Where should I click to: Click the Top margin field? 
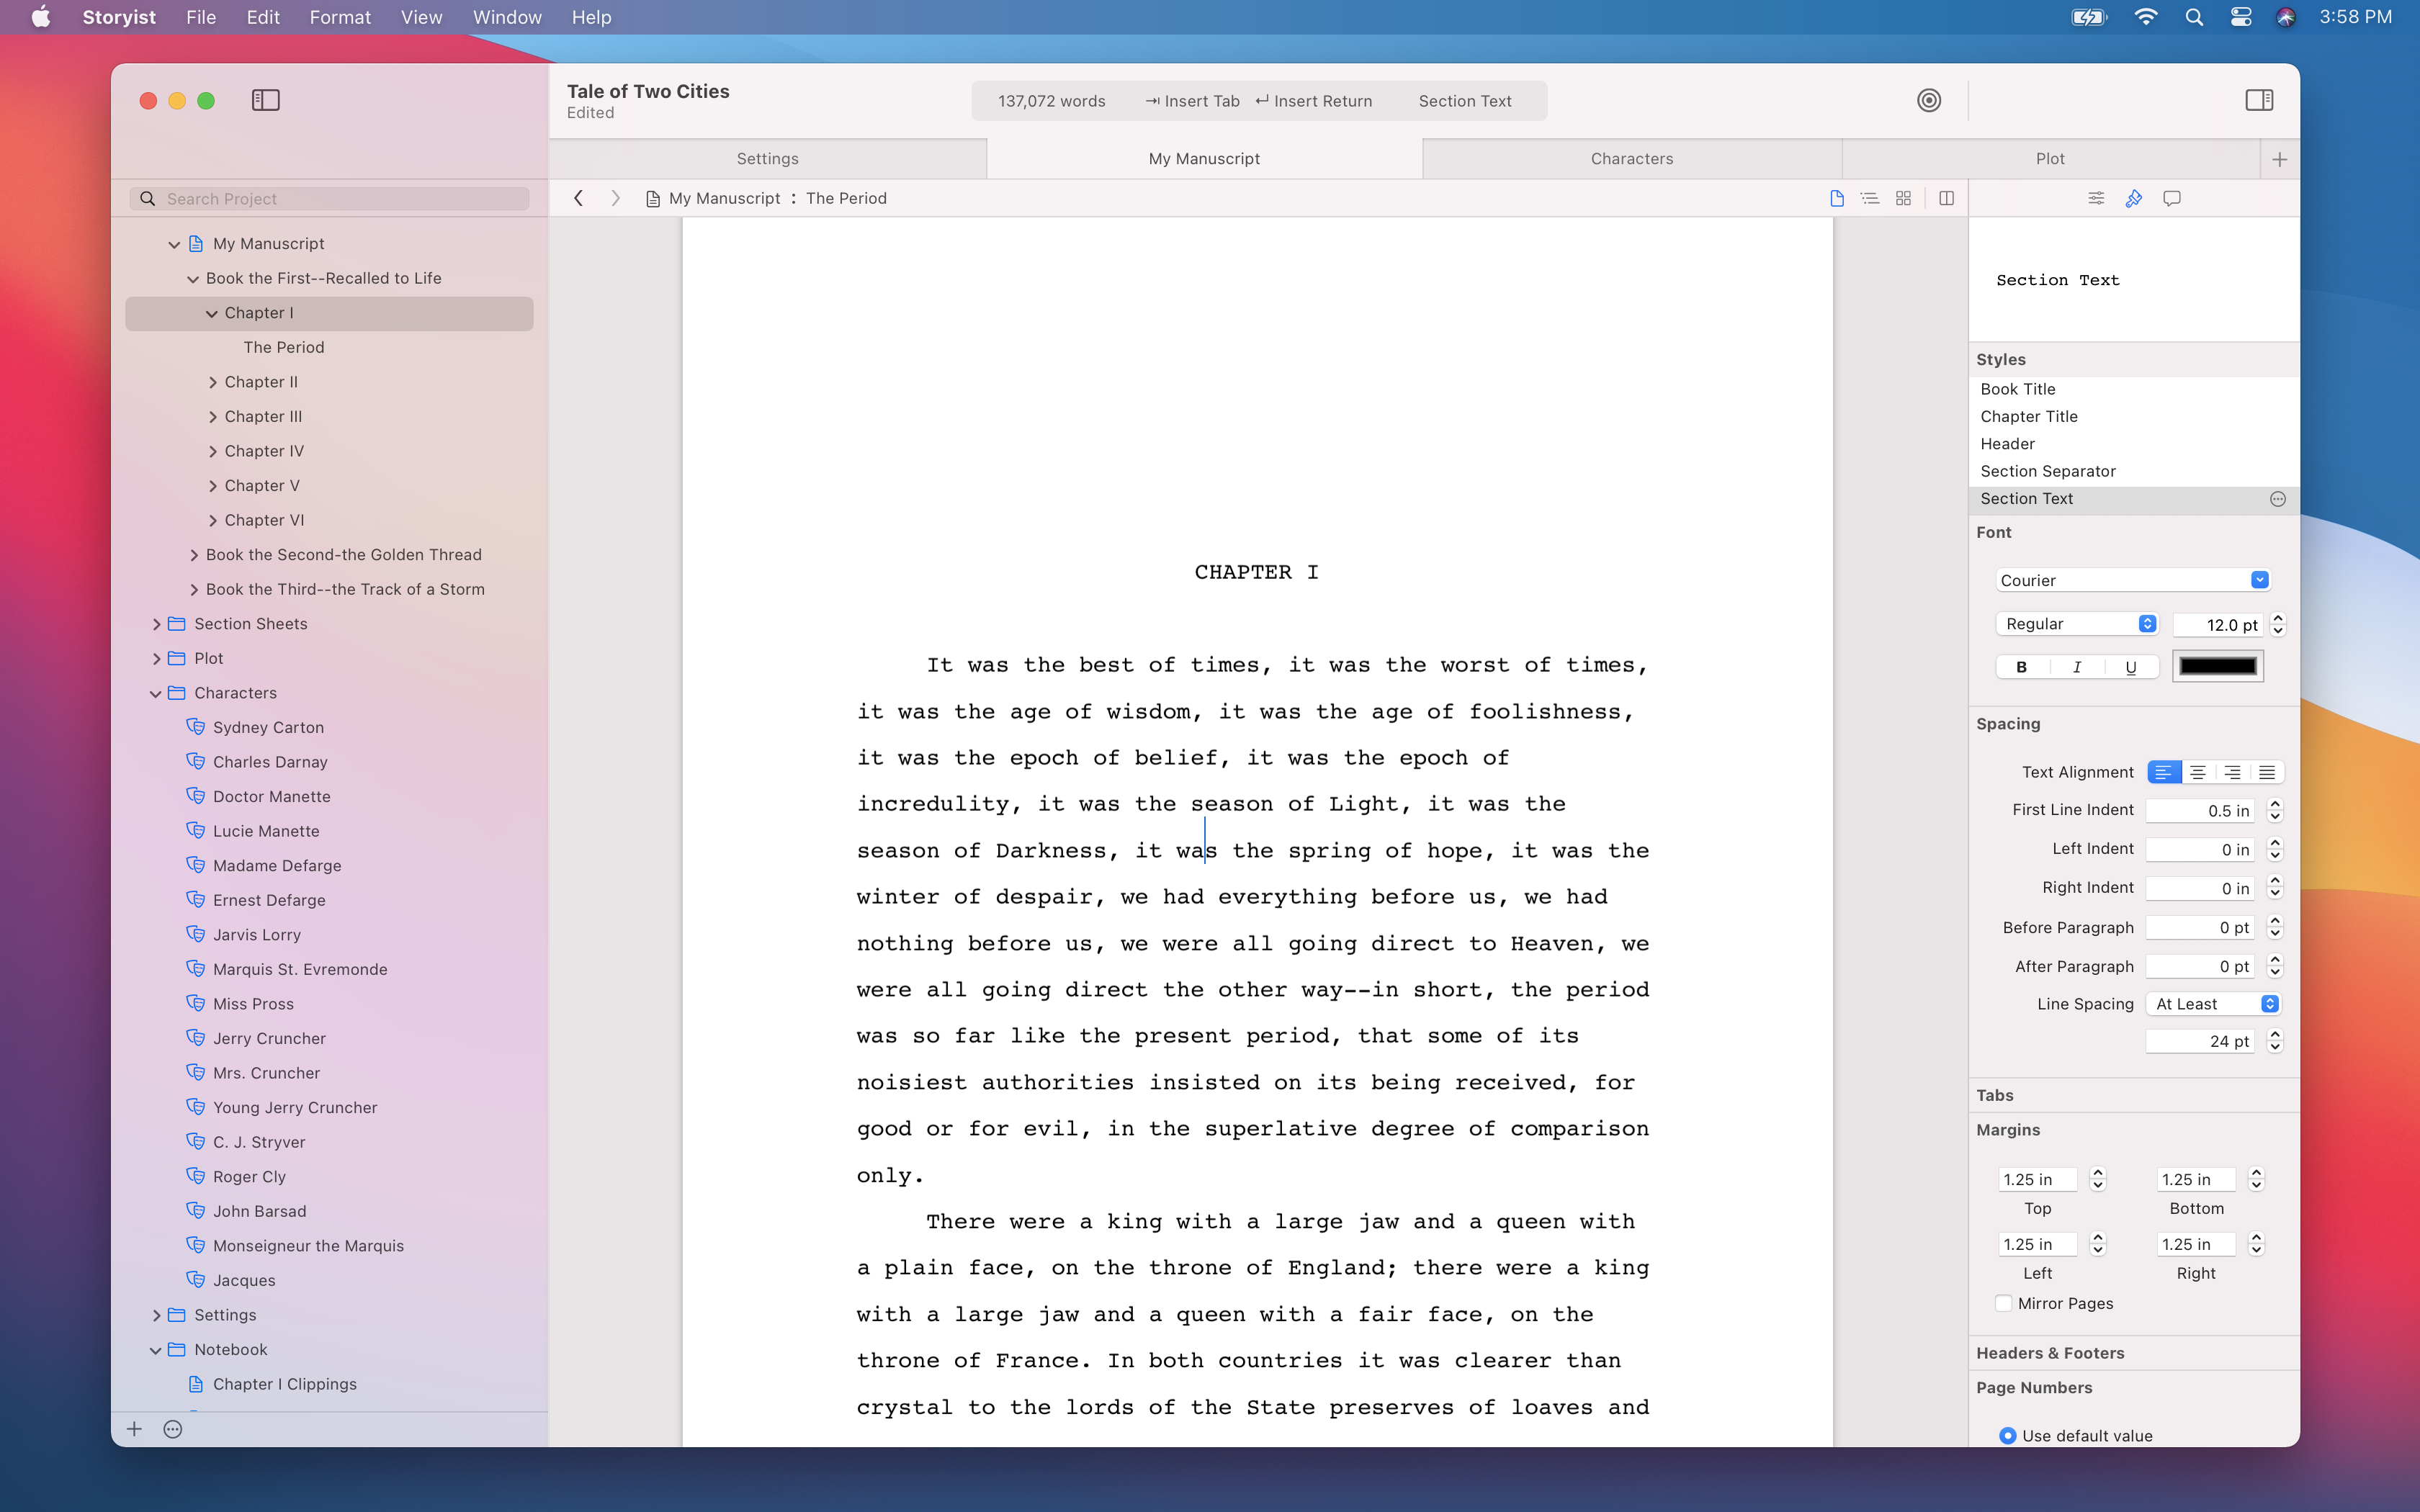2037,1180
